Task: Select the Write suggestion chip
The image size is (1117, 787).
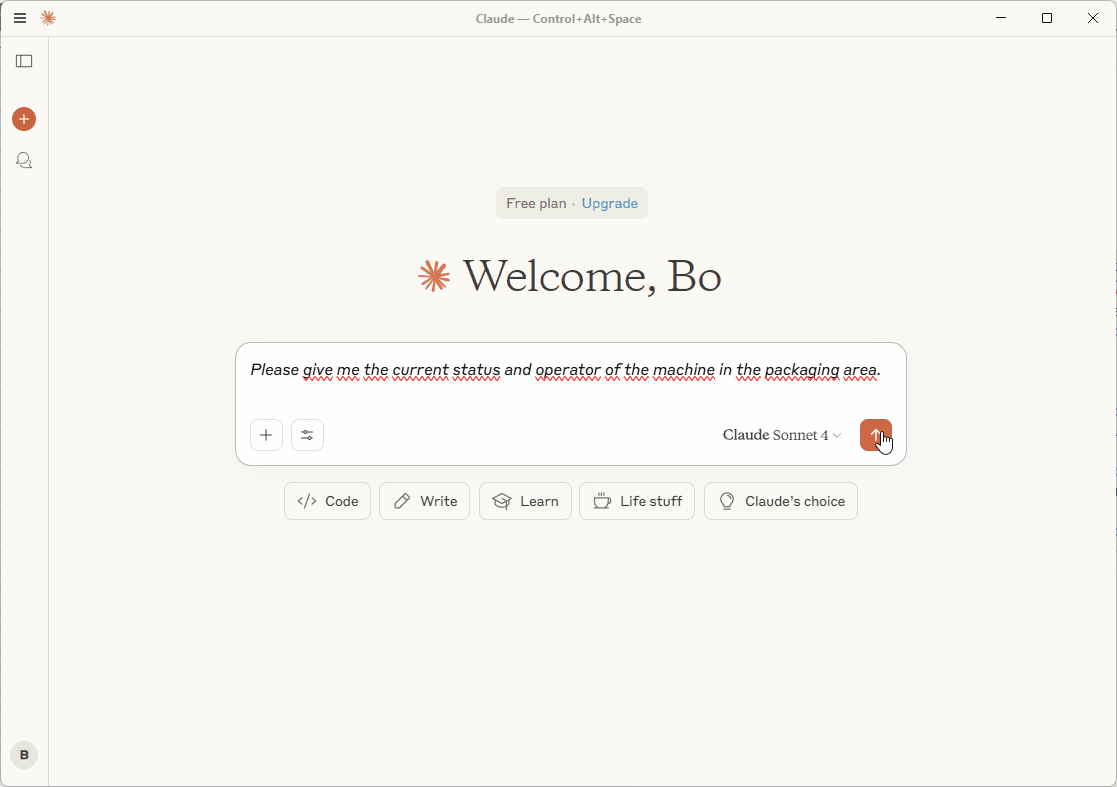Action: 425,501
